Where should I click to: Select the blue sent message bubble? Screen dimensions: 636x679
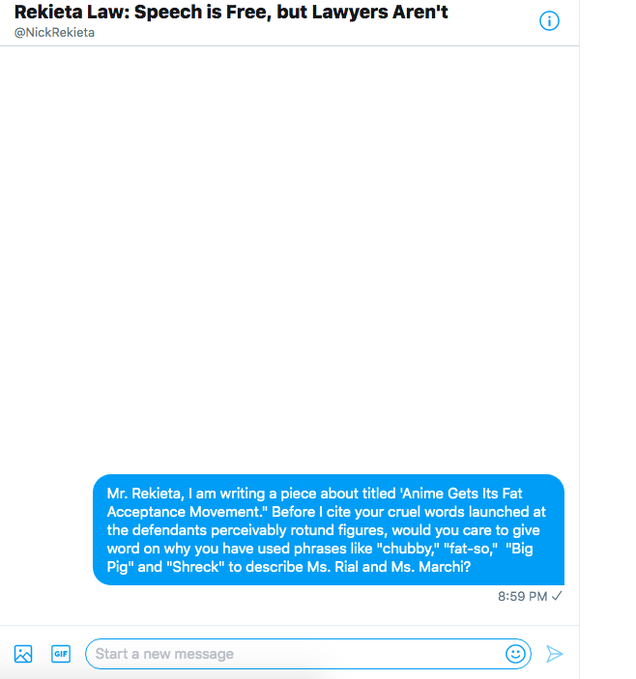(329, 530)
